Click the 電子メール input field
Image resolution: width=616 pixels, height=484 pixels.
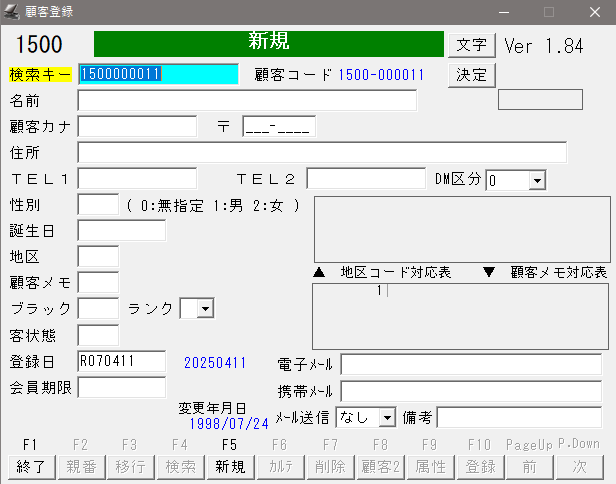pos(471,364)
